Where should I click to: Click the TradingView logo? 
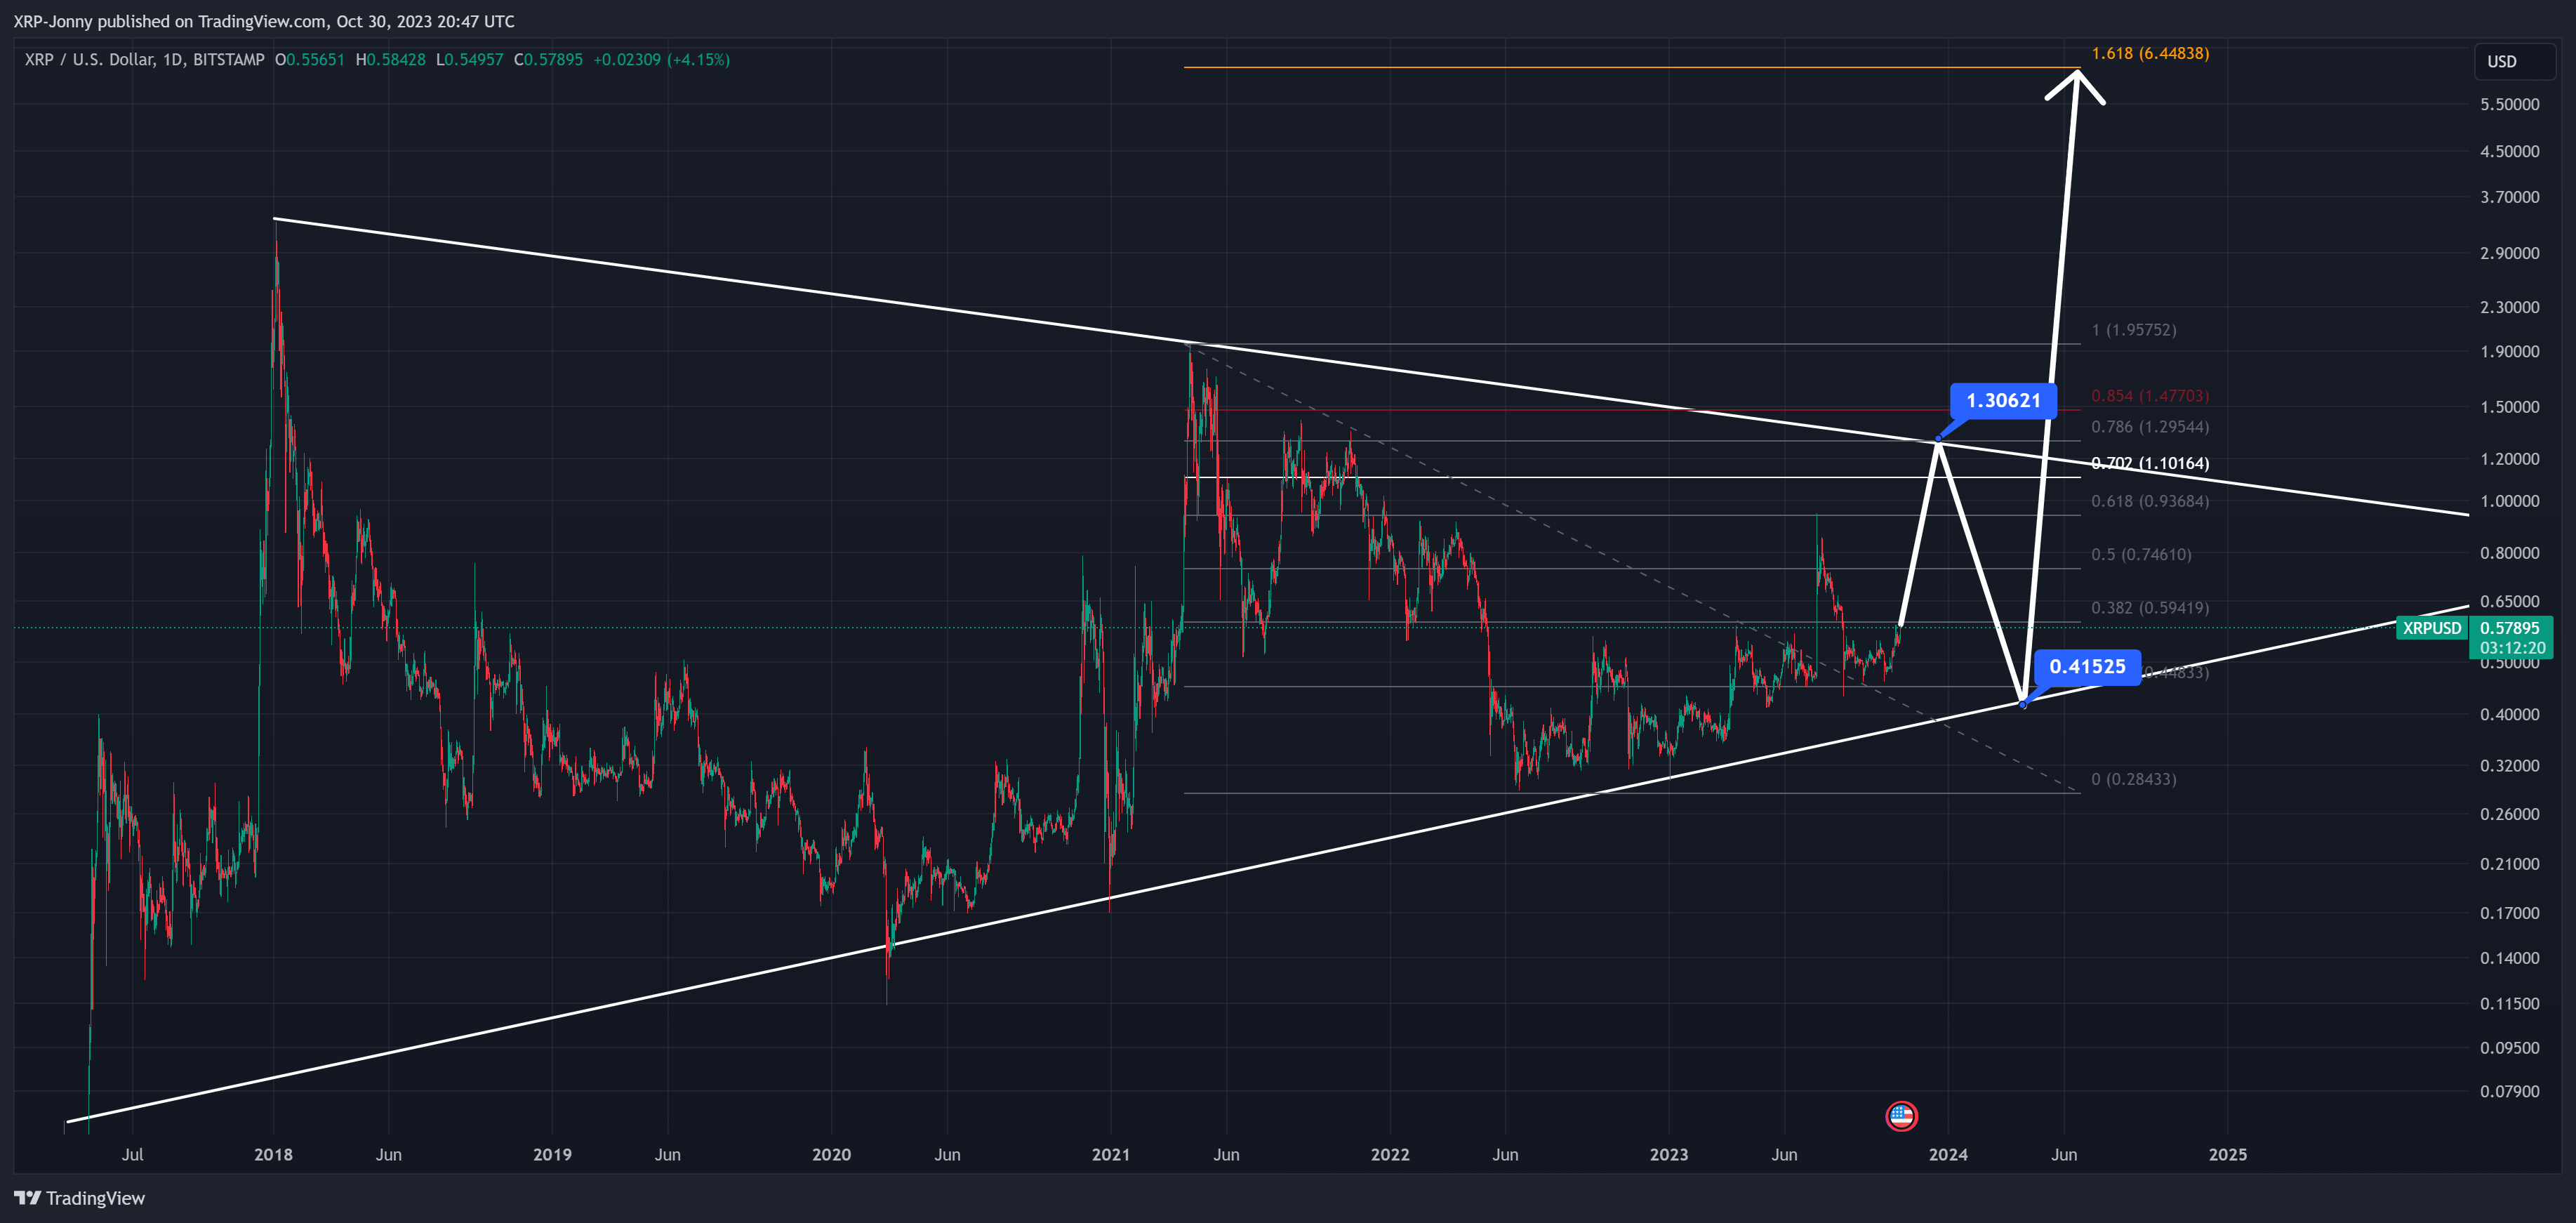(x=79, y=1198)
